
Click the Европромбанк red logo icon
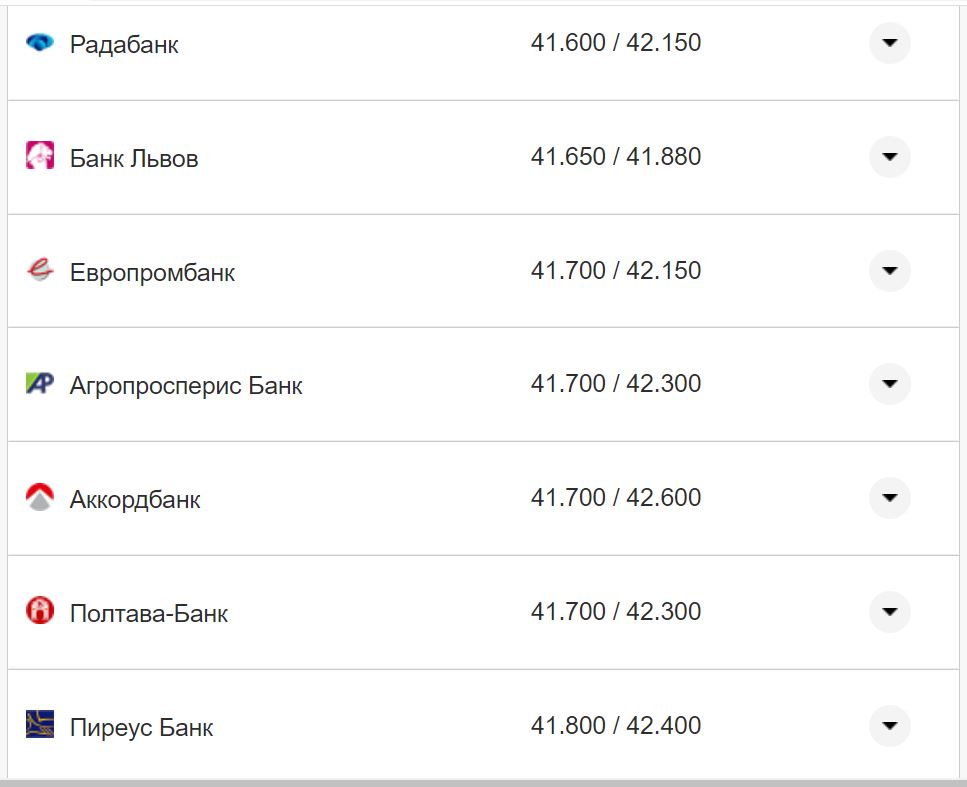(40, 271)
